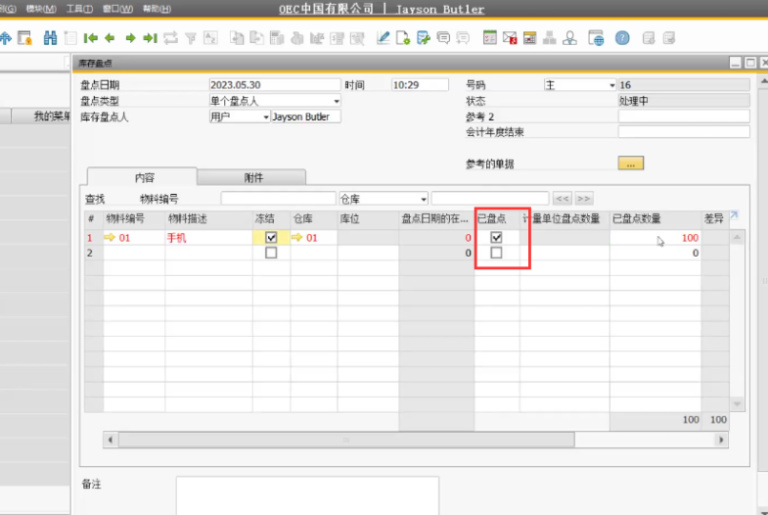Open the 模块(M) menu
Viewport: 768px width, 515px height.
pos(41,9)
